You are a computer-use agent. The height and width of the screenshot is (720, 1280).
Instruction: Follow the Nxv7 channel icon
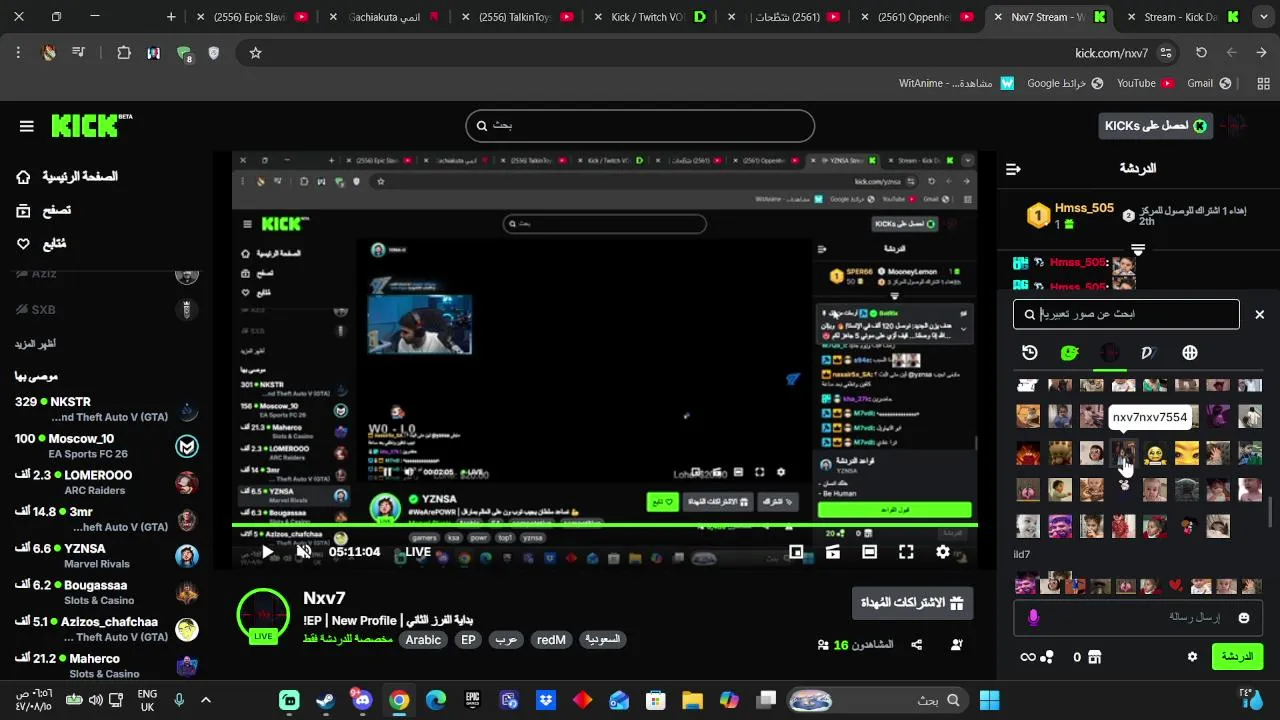(956, 645)
